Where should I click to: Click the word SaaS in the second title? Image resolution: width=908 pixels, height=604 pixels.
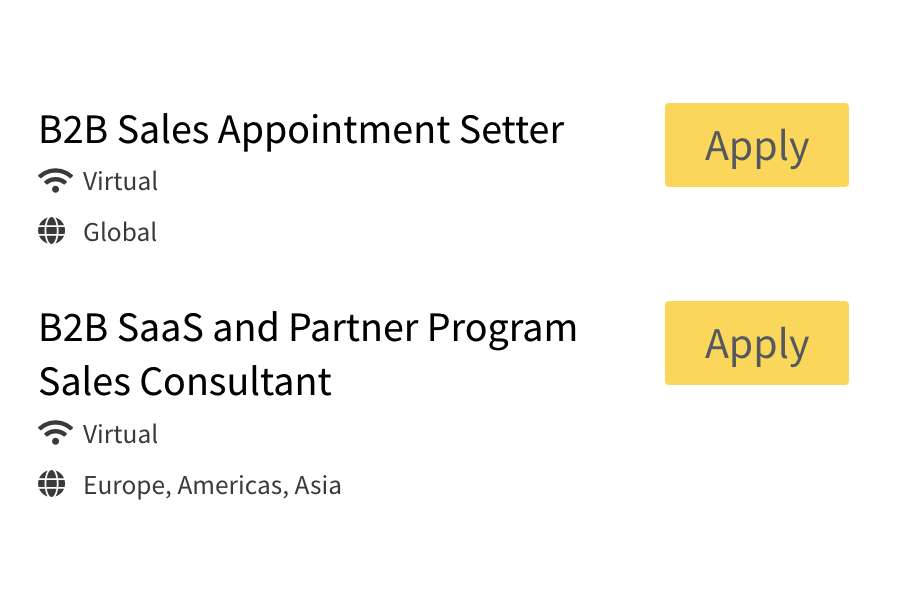click(160, 328)
